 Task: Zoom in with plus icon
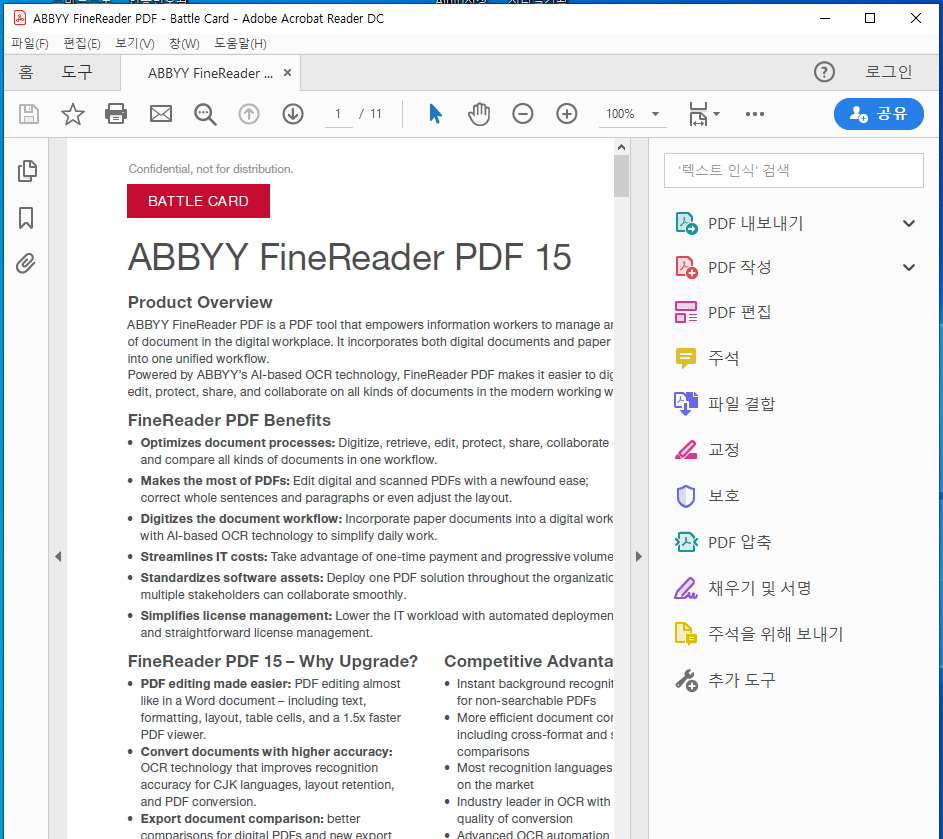click(567, 114)
